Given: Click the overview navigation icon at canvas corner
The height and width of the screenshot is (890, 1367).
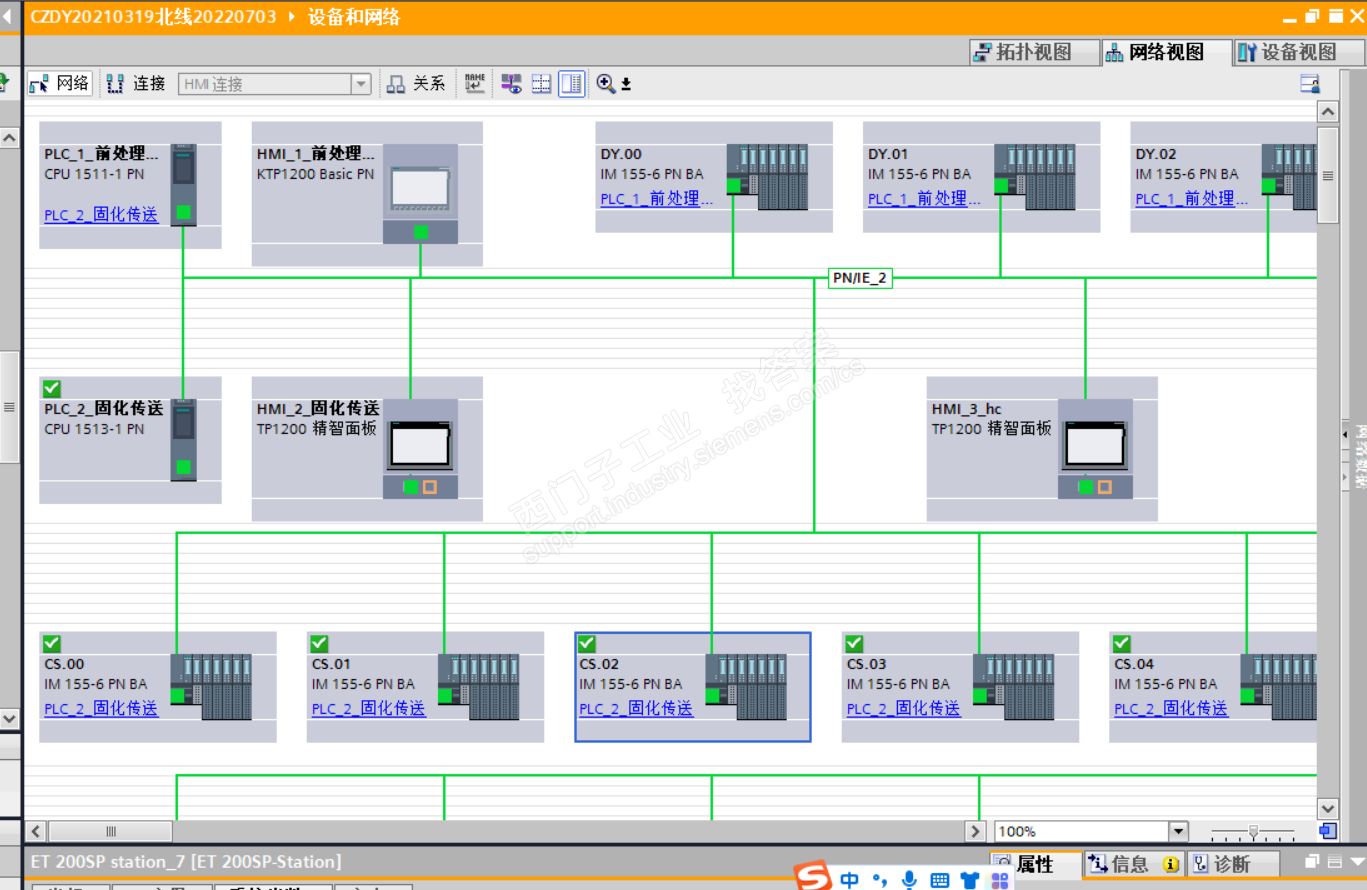Looking at the screenshot, I should [x=1327, y=831].
